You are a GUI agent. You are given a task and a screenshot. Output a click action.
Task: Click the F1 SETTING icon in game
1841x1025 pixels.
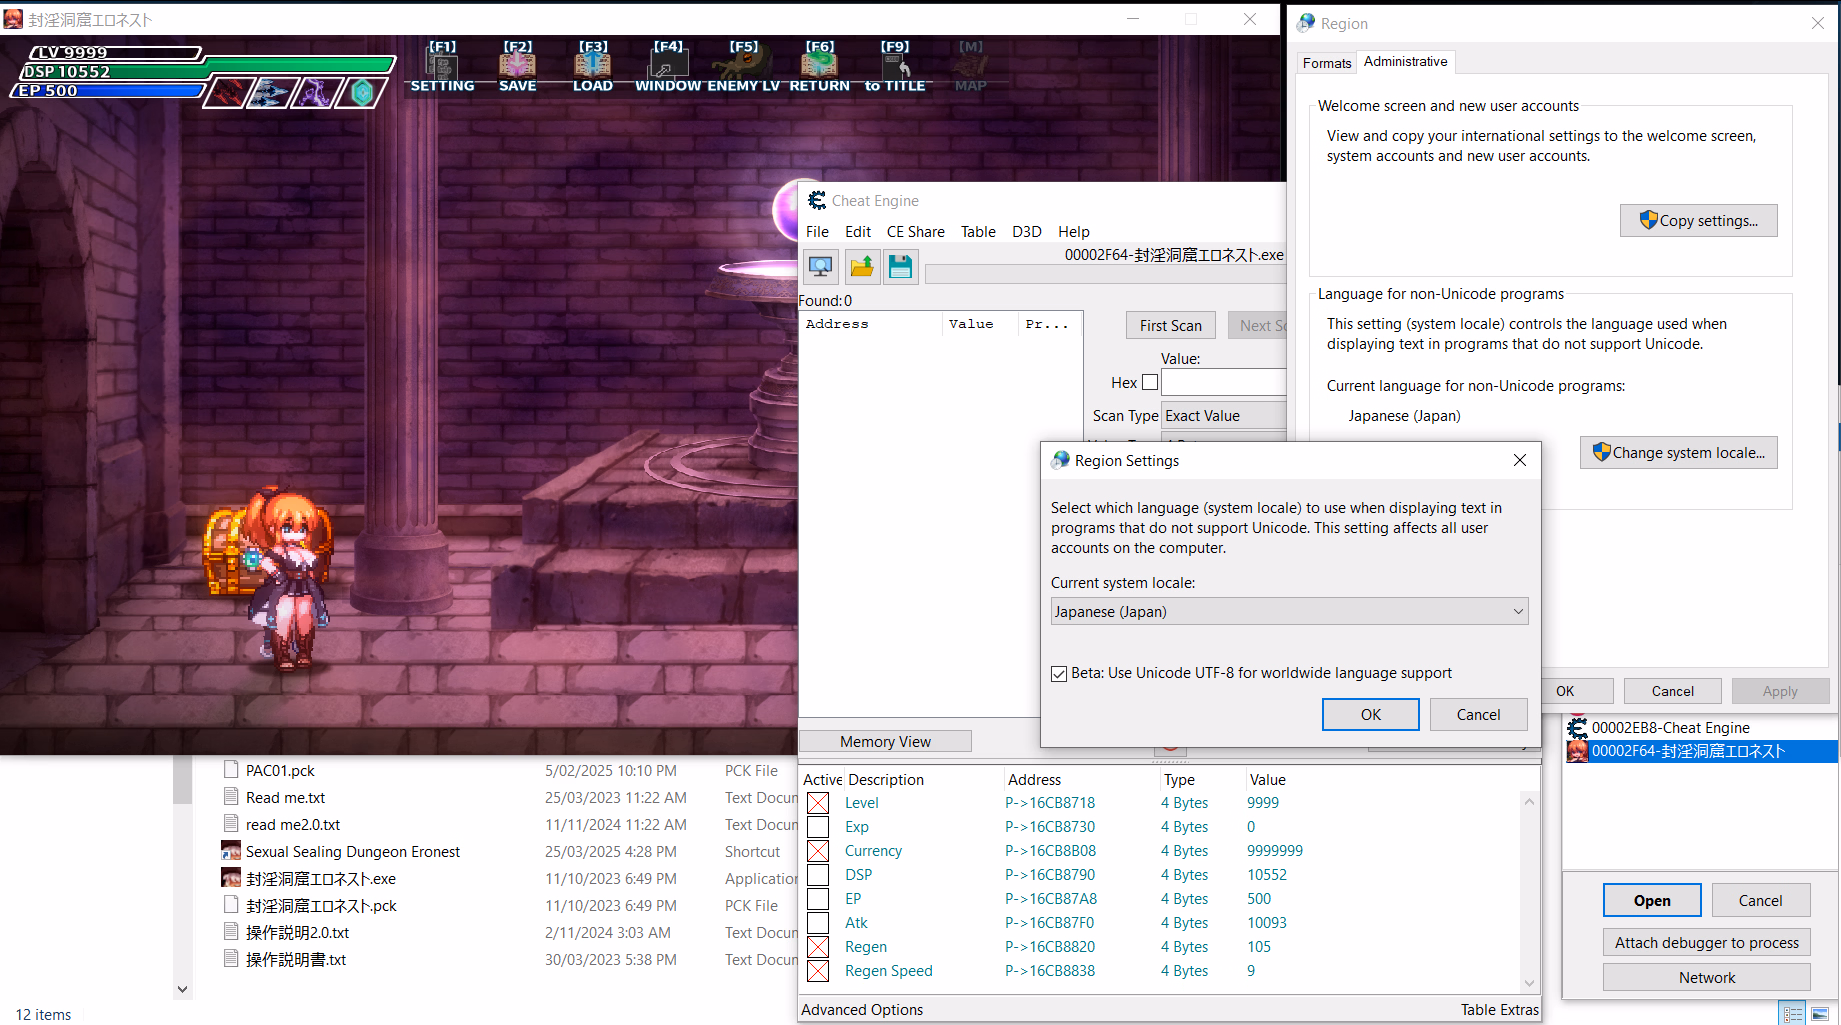pos(442,66)
